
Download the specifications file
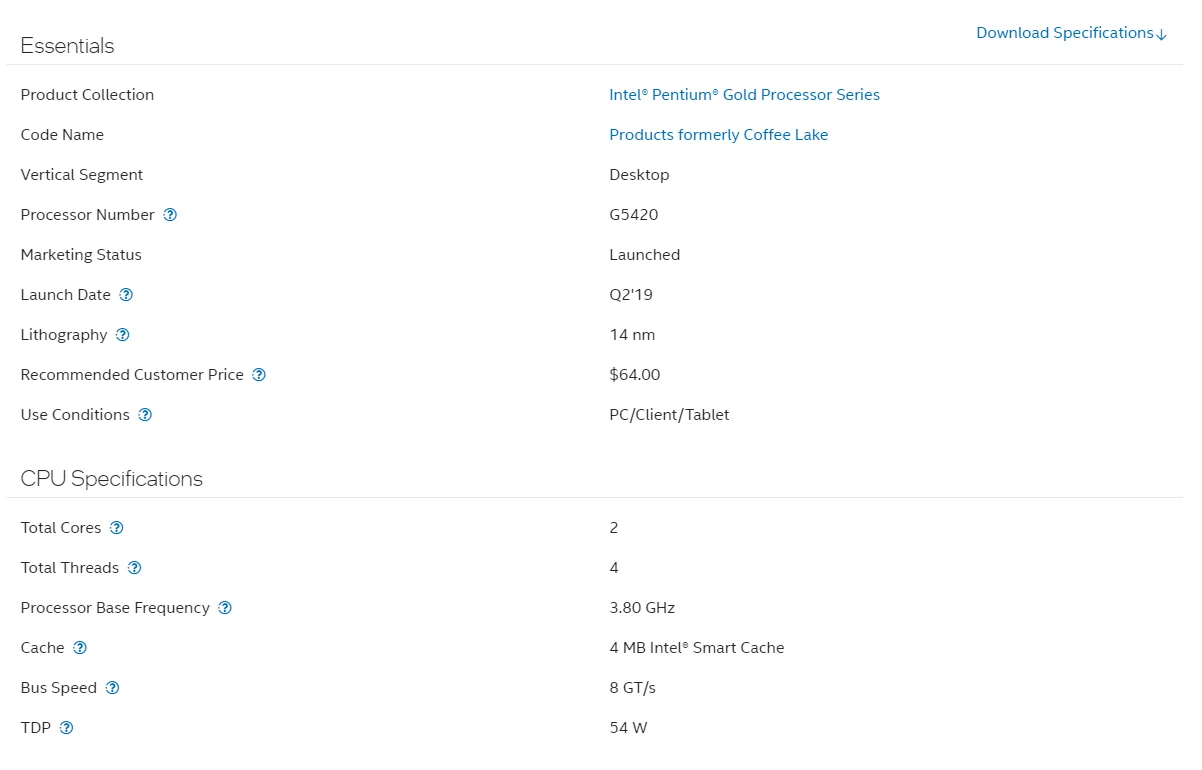[x=1071, y=33]
